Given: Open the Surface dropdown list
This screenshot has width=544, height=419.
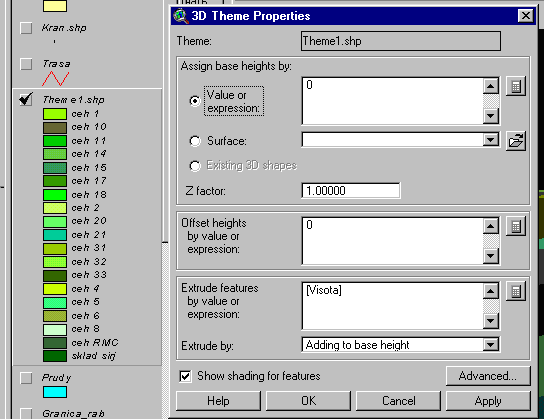Looking at the screenshot, I should coord(491,140).
